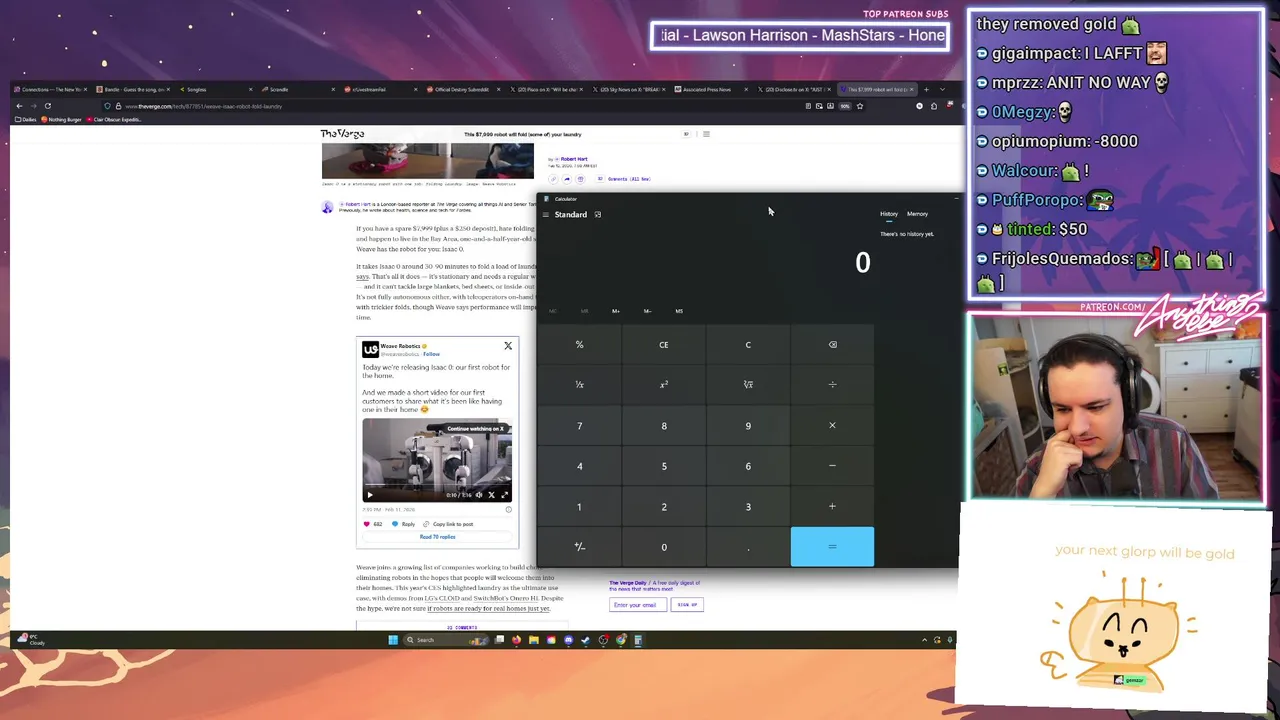1280x720 pixels.
Task: Click the blue equals key
Action: click(x=832, y=547)
